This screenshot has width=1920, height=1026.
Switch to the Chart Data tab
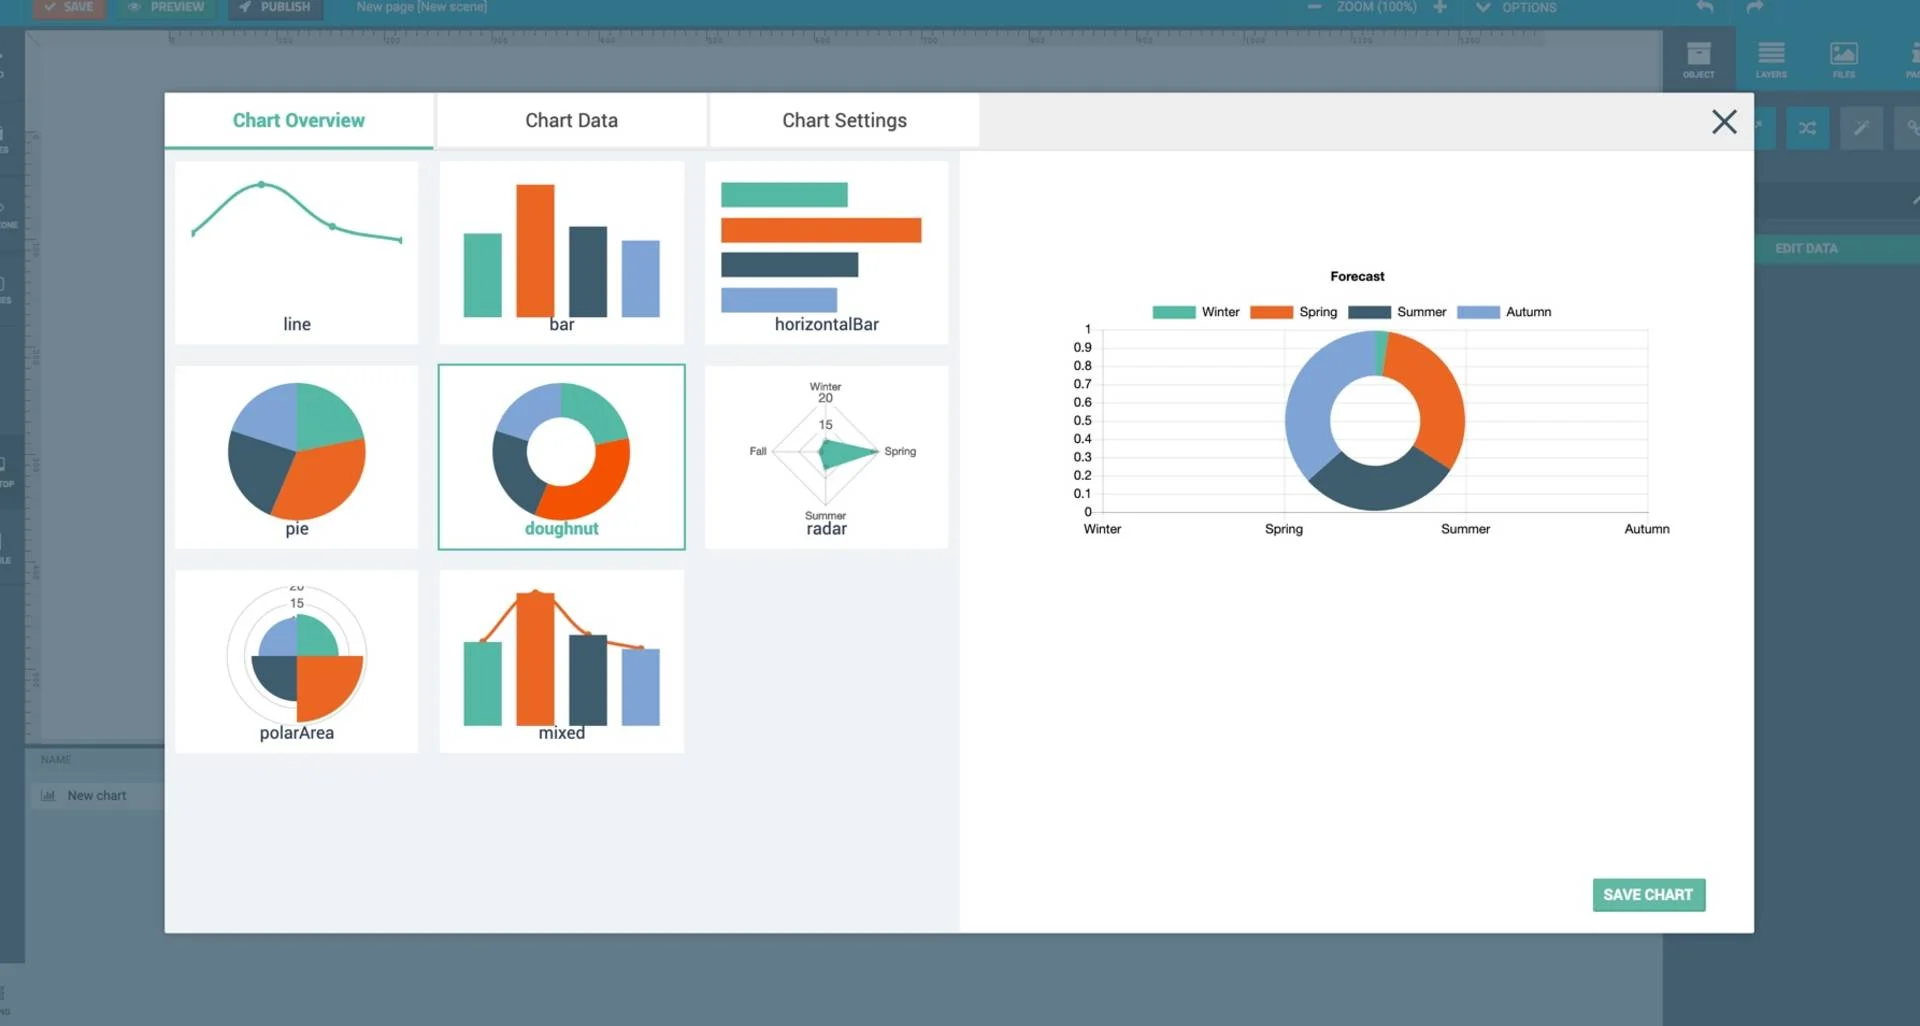click(571, 120)
